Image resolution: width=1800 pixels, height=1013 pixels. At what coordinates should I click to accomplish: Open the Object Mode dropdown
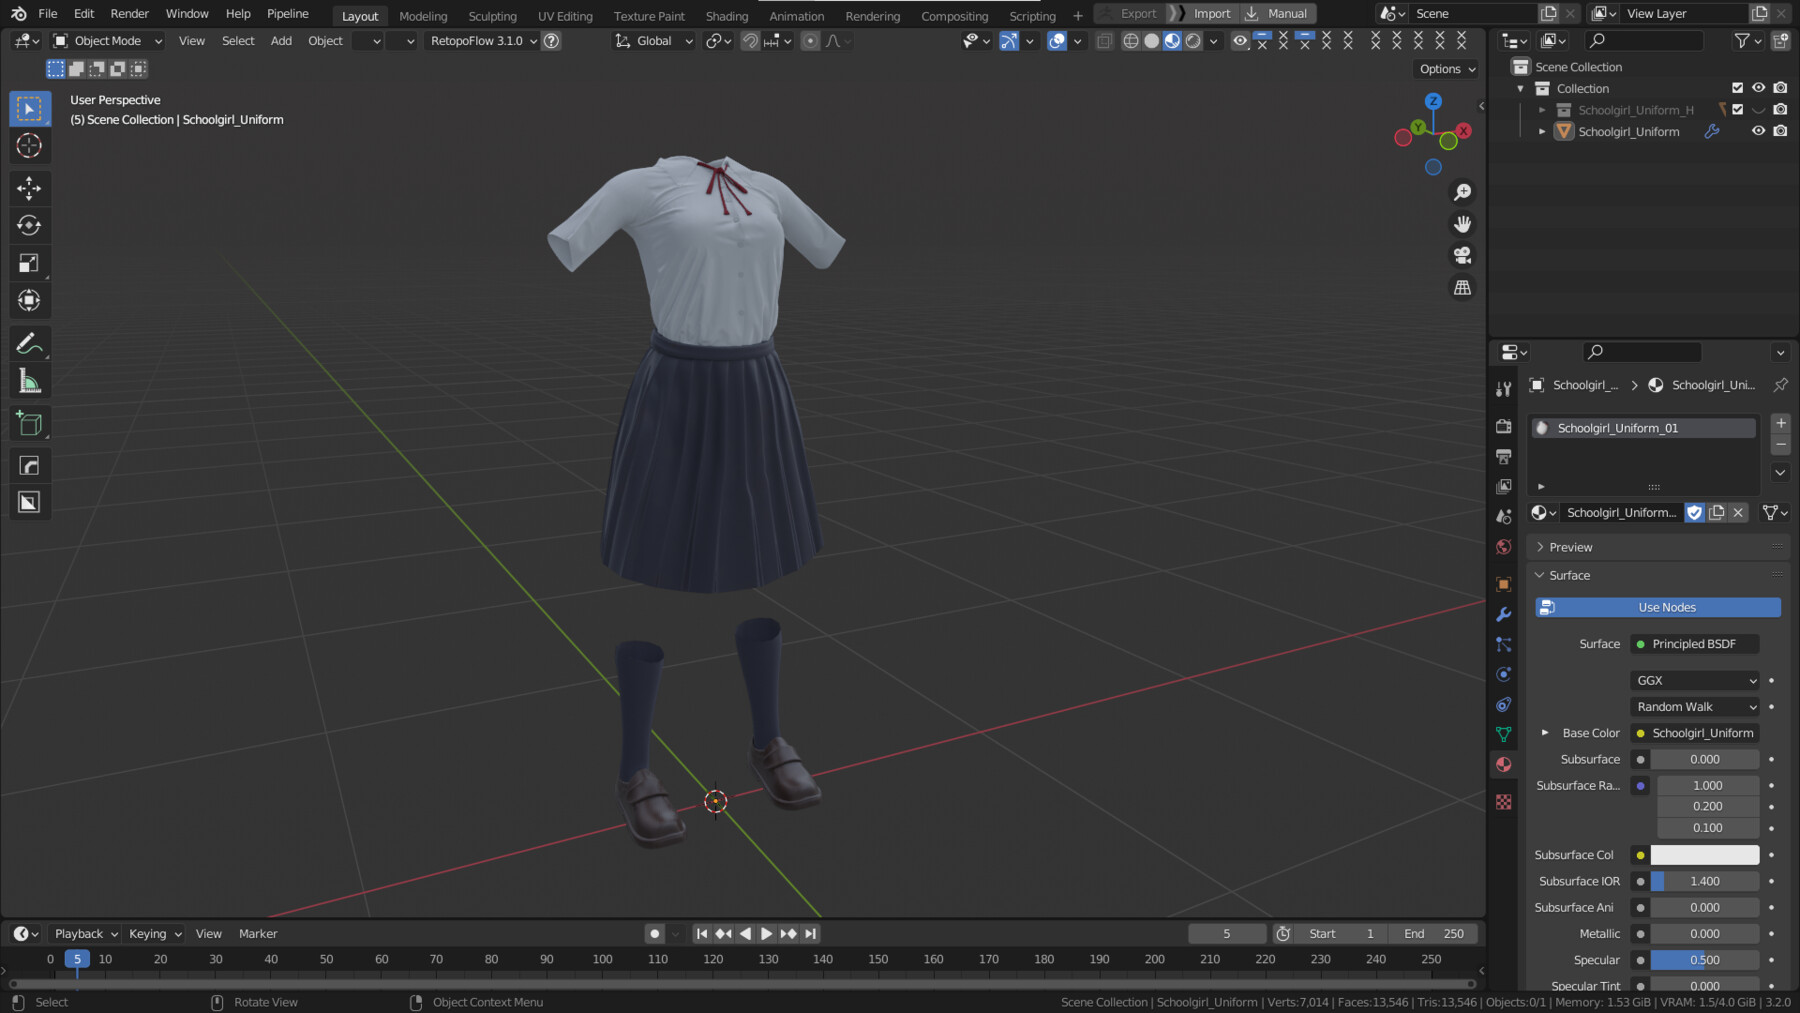106,40
